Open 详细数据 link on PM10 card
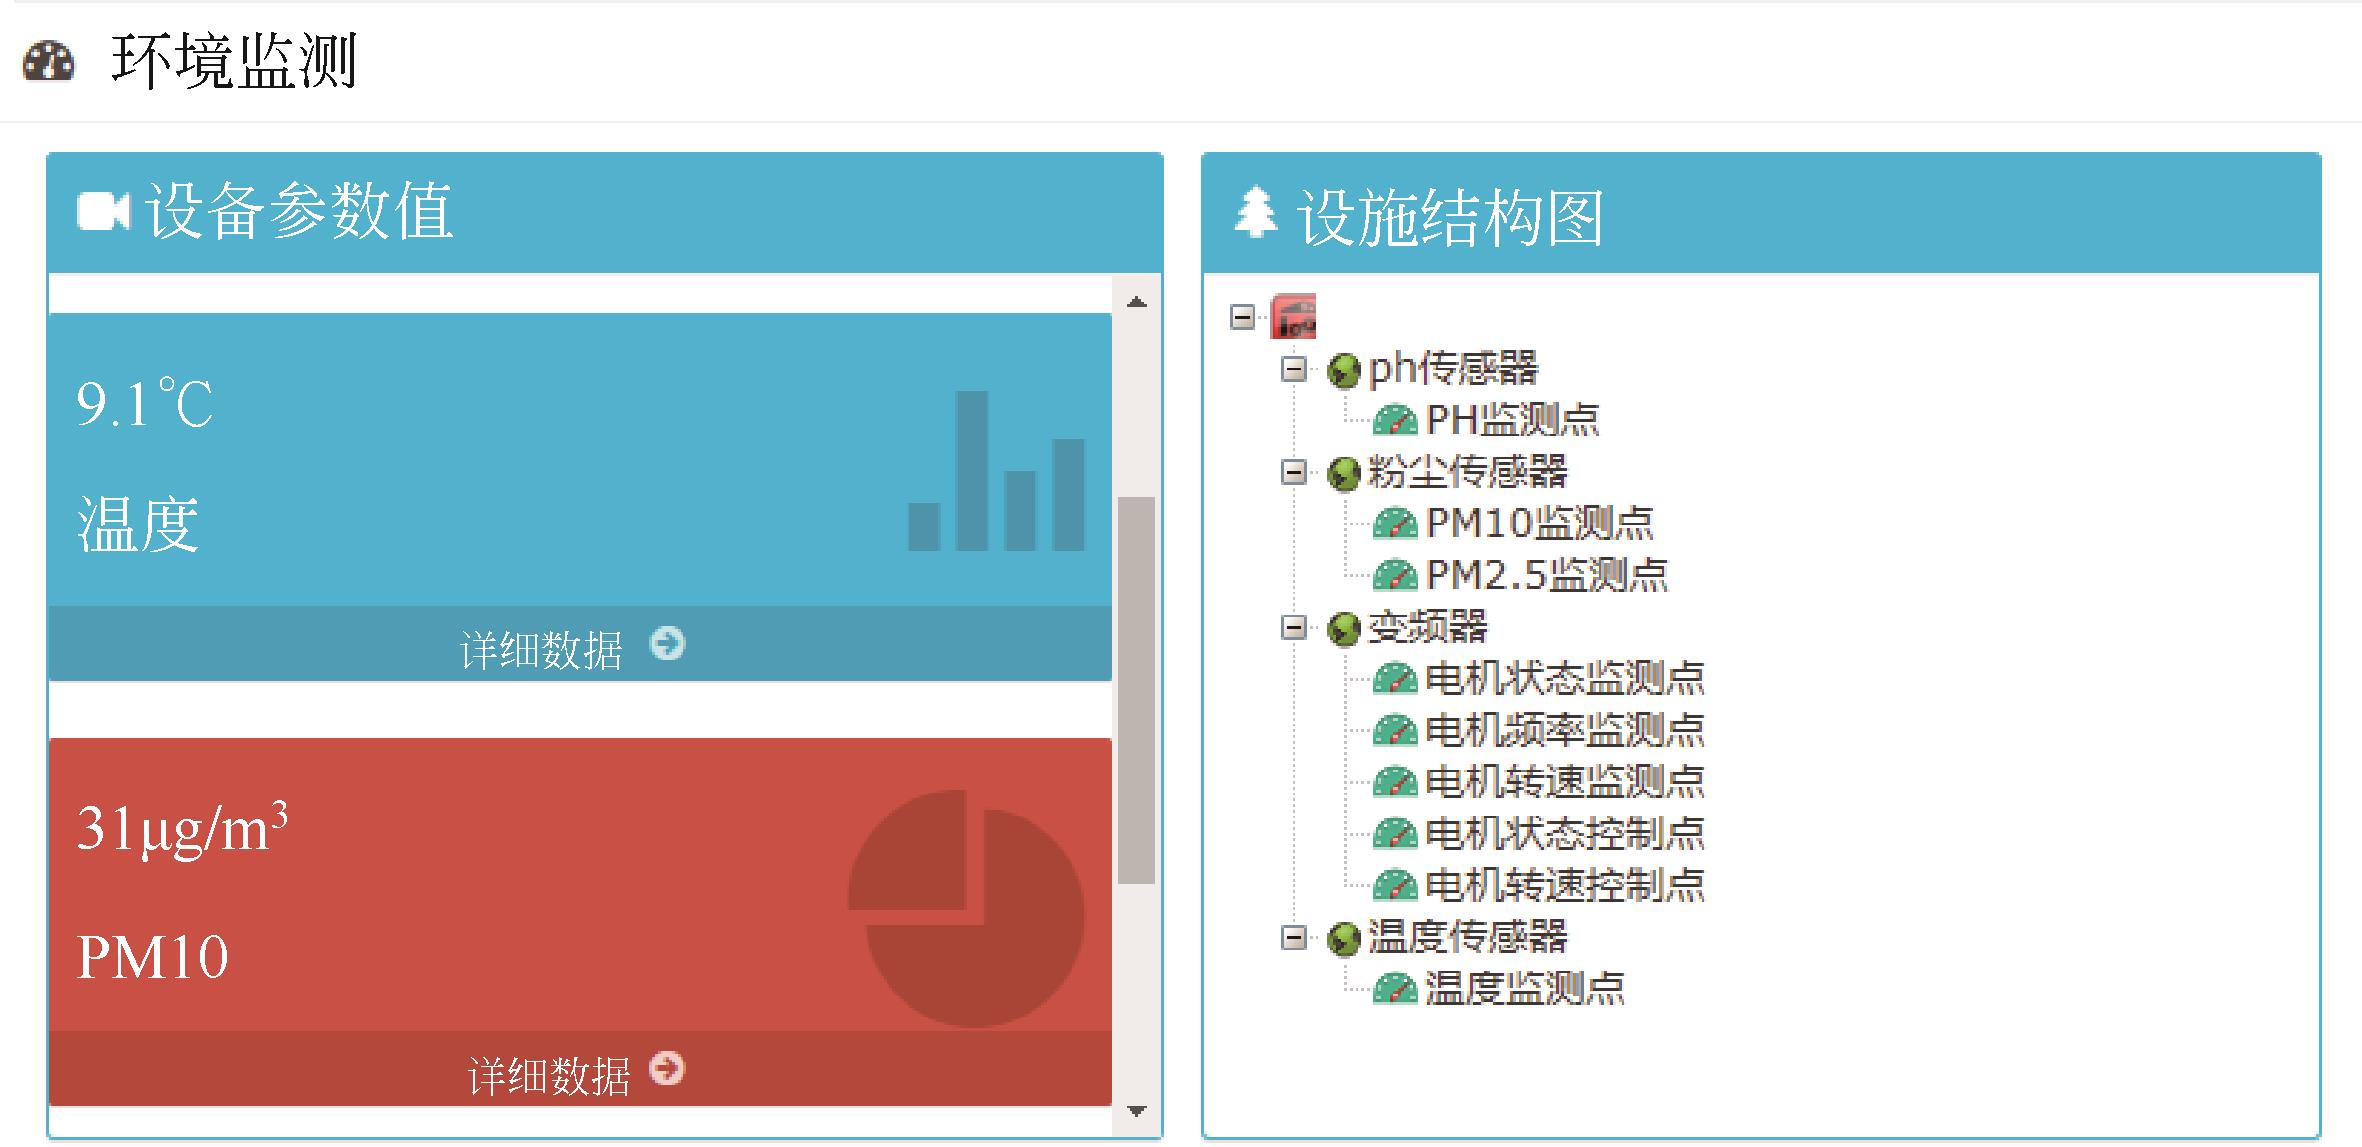The height and width of the screenshot is (1147, 2362). (549, 1076)
